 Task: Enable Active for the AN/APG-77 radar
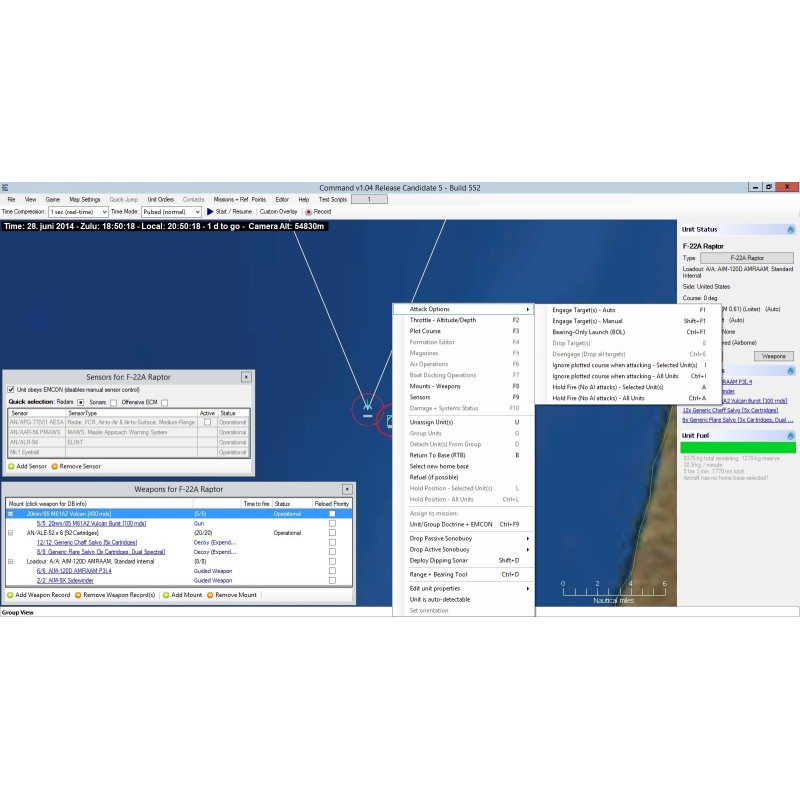point(207,422)
